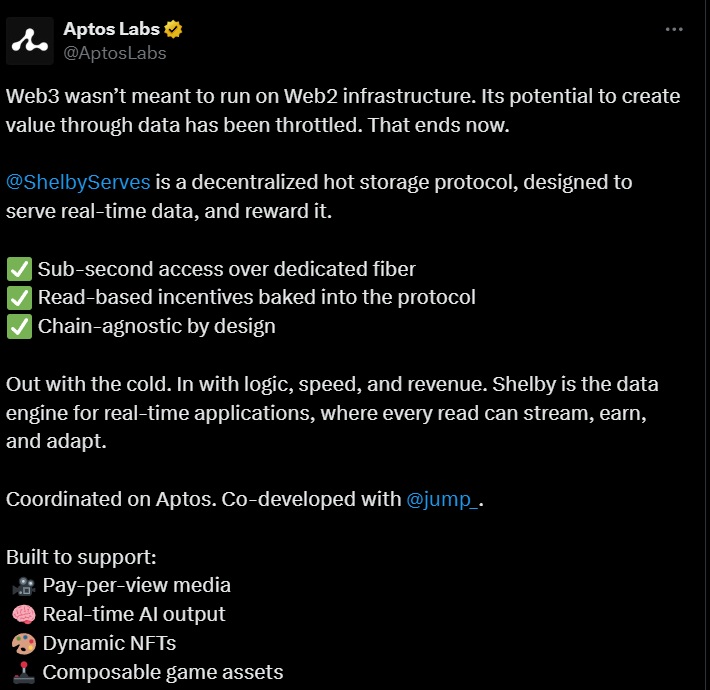Visit the @AptosLabs handle

(x=115, y=53)
